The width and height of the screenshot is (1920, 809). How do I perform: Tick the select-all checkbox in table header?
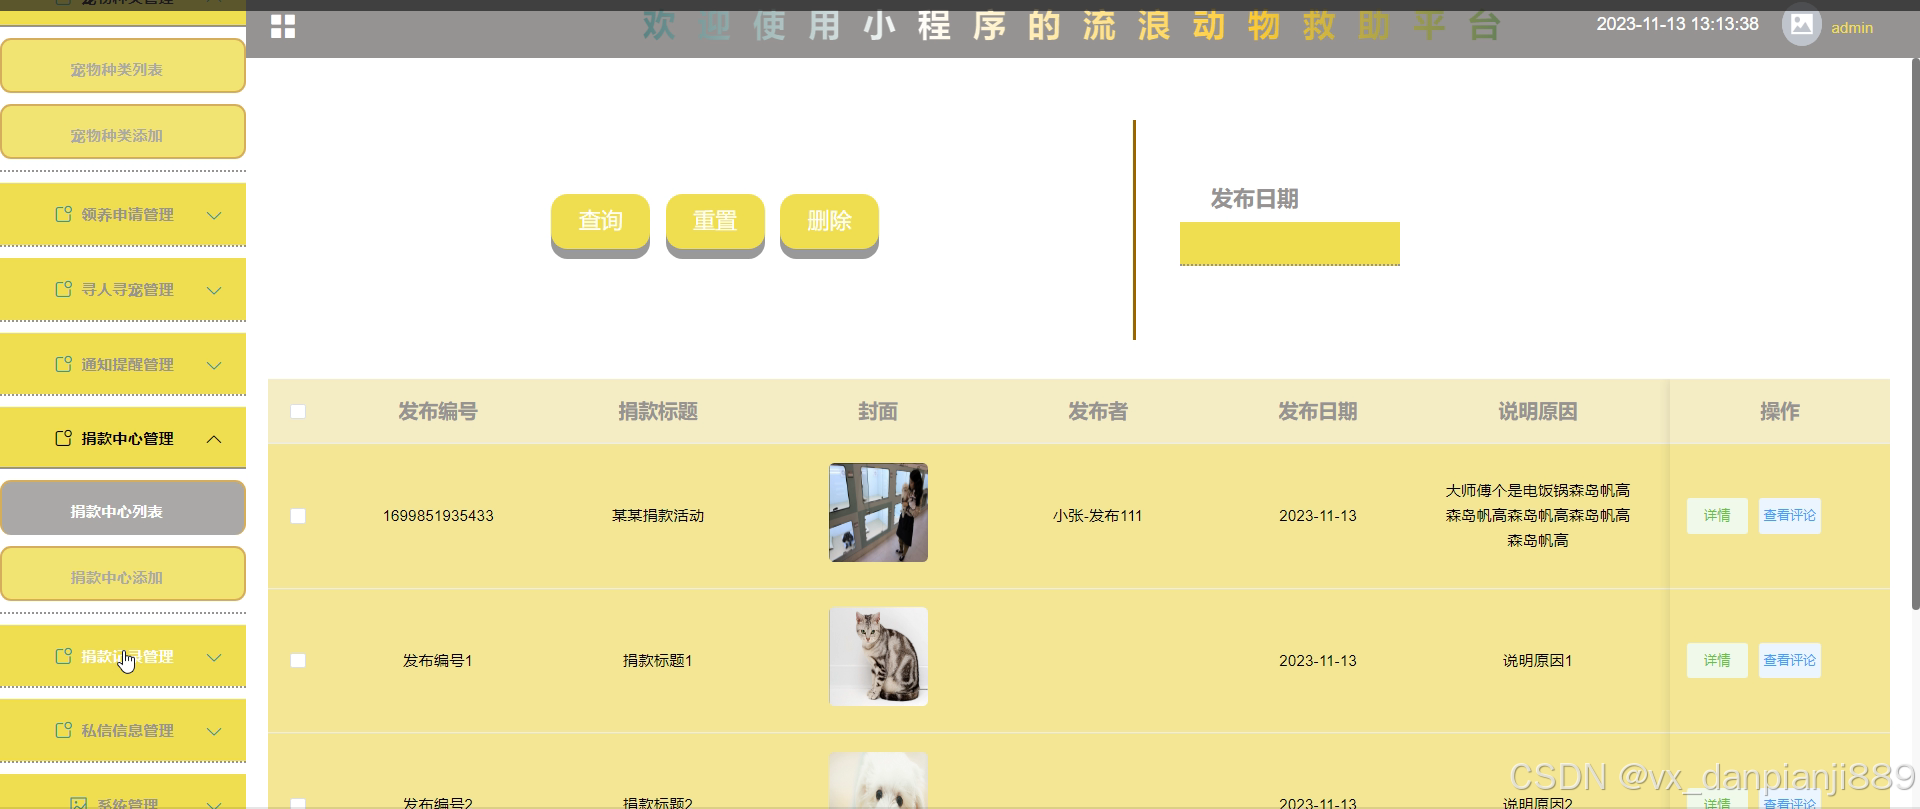pyautogui.click(x=298, y=411)
